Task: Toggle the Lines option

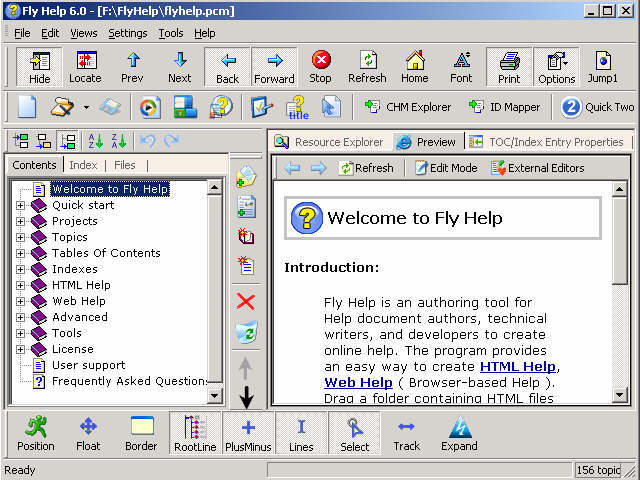Action: tap(301, 433)
